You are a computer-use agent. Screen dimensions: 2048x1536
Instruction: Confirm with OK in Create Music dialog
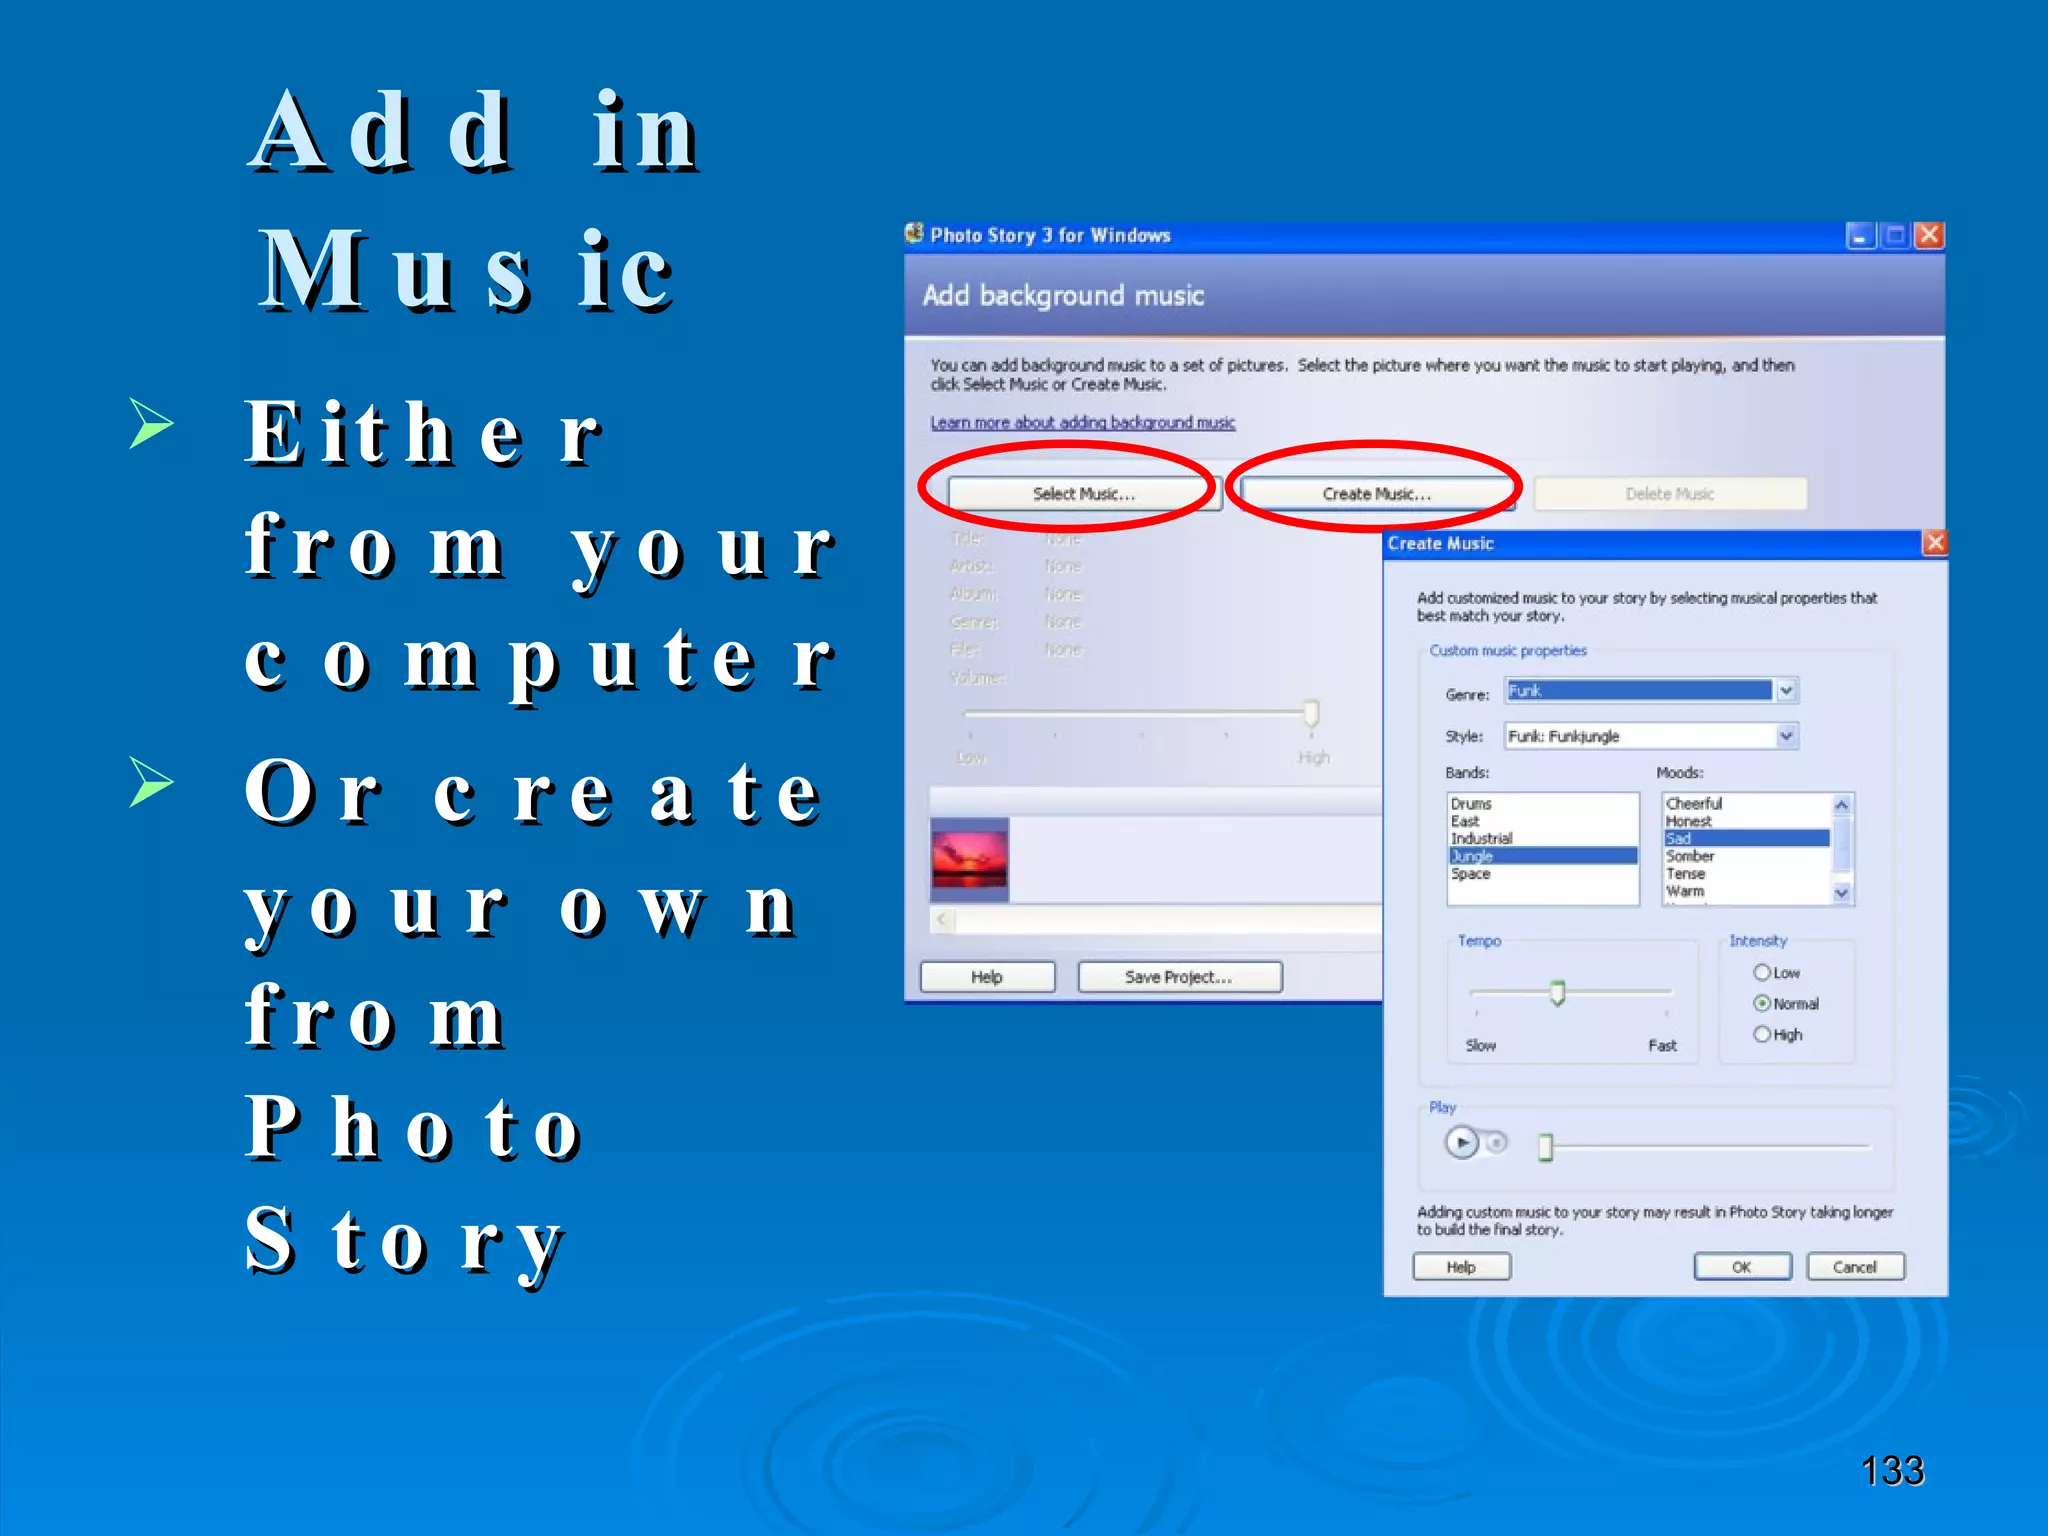point(1742,1267)
